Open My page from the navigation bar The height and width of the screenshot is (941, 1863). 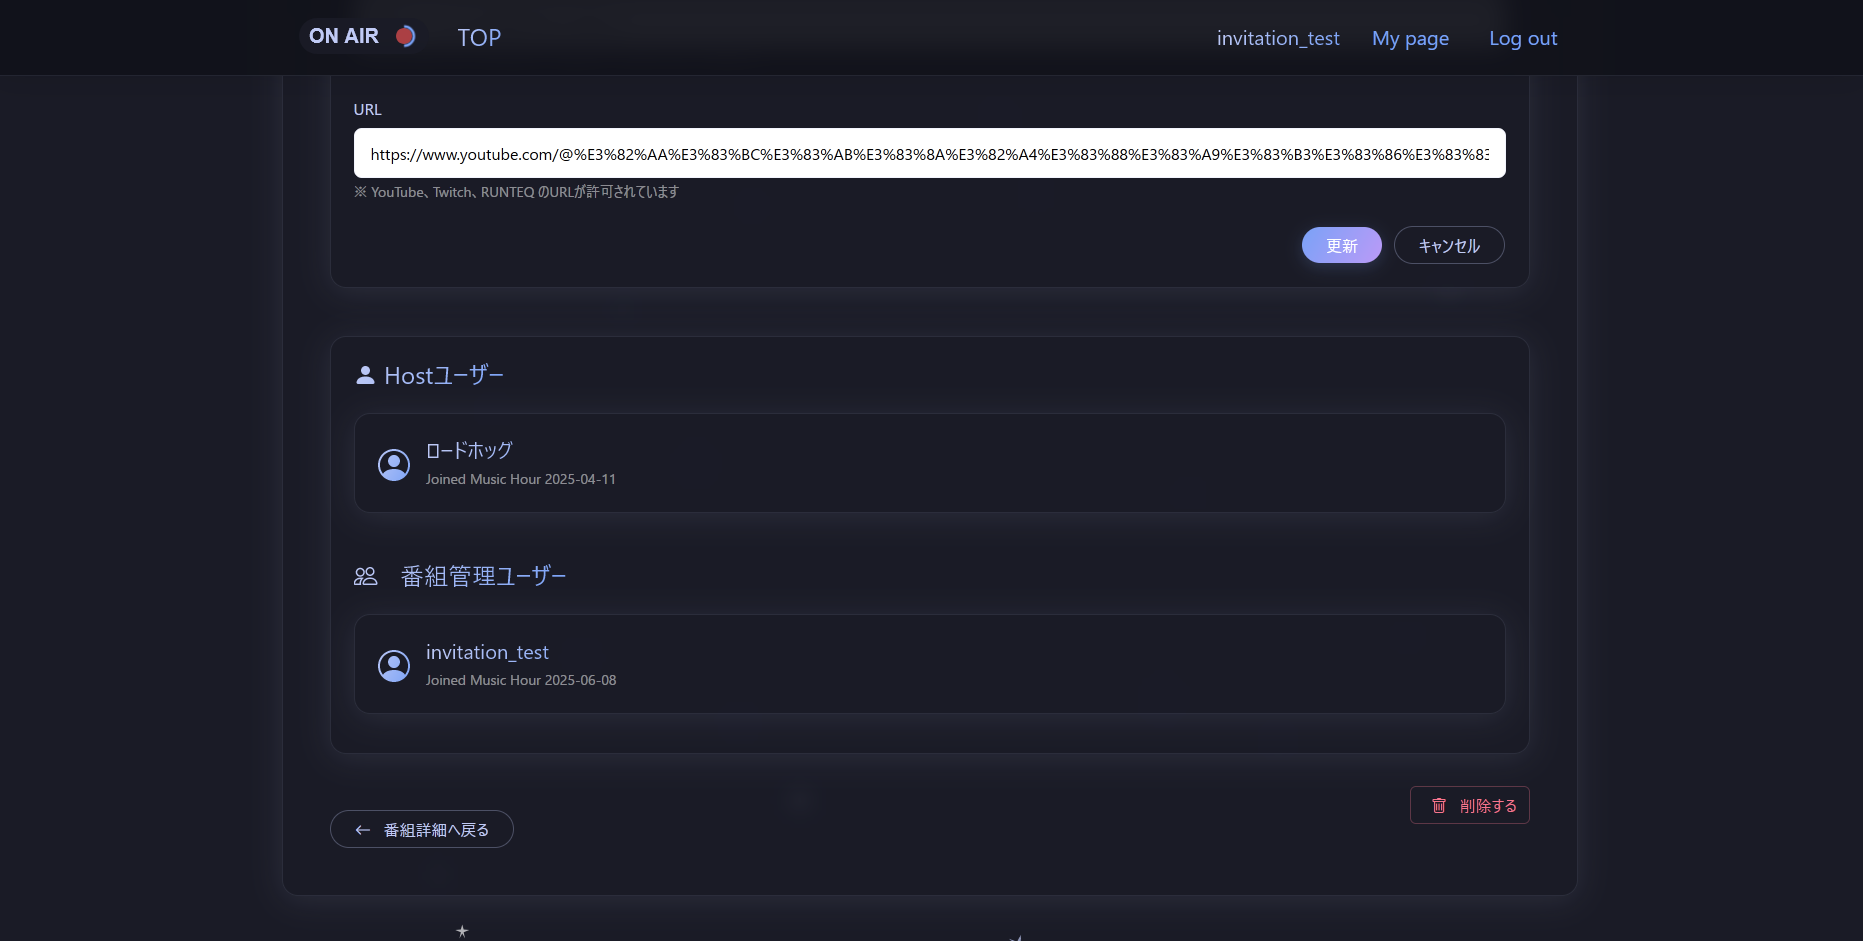pos(1410,38)
